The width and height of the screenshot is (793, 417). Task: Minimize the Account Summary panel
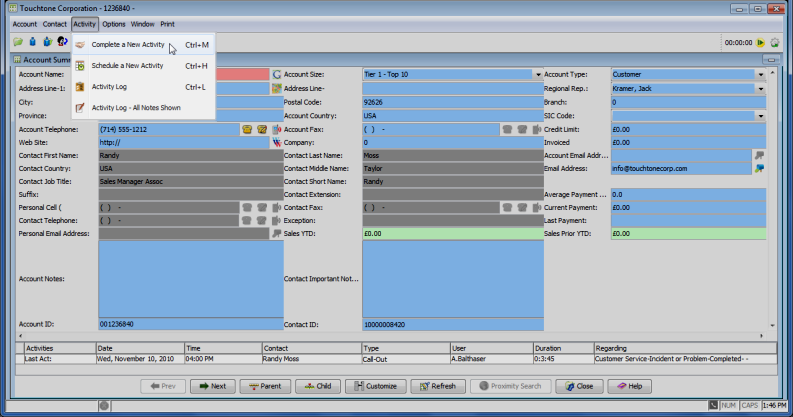tap(771, 60)
